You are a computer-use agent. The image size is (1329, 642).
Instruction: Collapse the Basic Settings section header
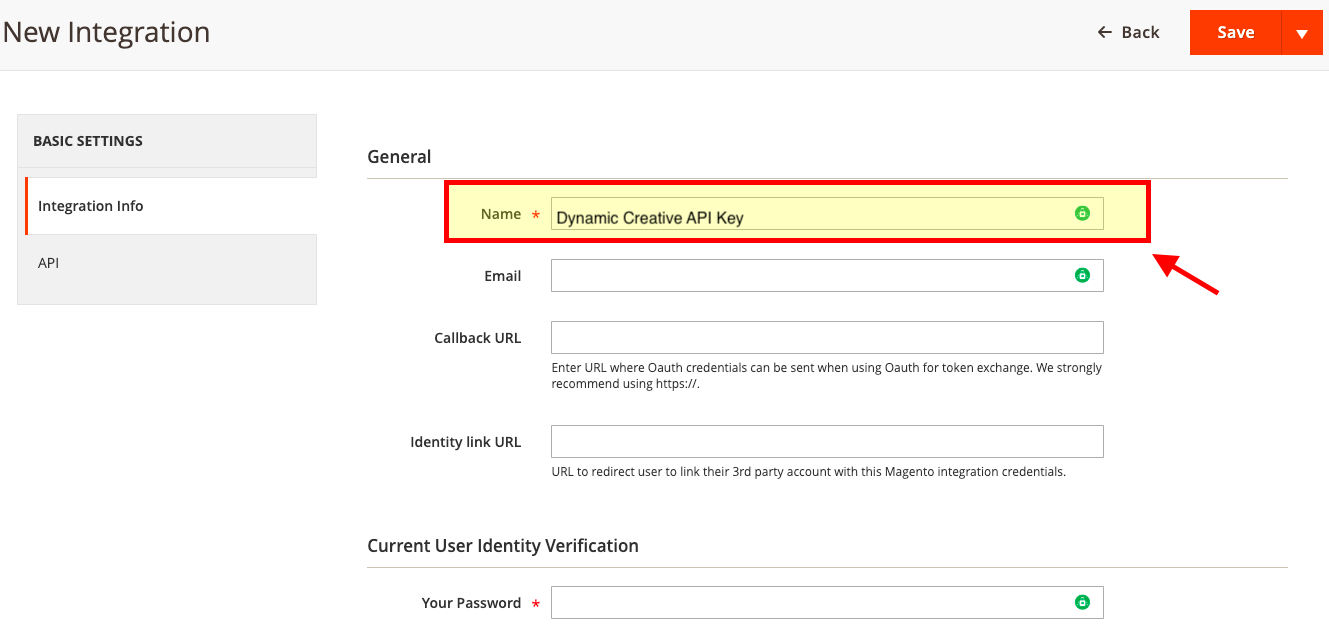(x=167, y=141)
